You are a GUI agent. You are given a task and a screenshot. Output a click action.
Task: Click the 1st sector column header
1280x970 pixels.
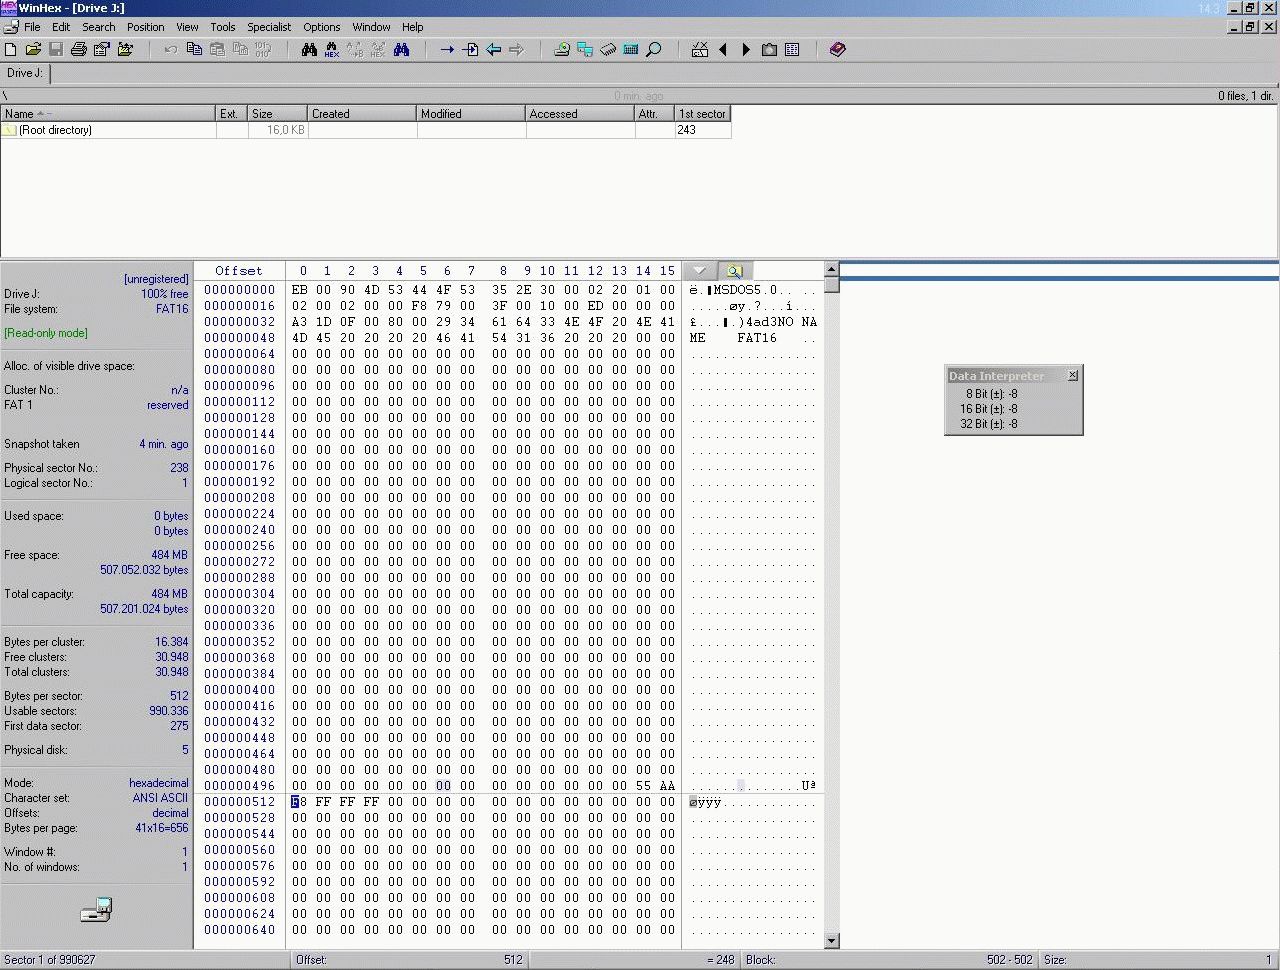(x=702, y=114)
